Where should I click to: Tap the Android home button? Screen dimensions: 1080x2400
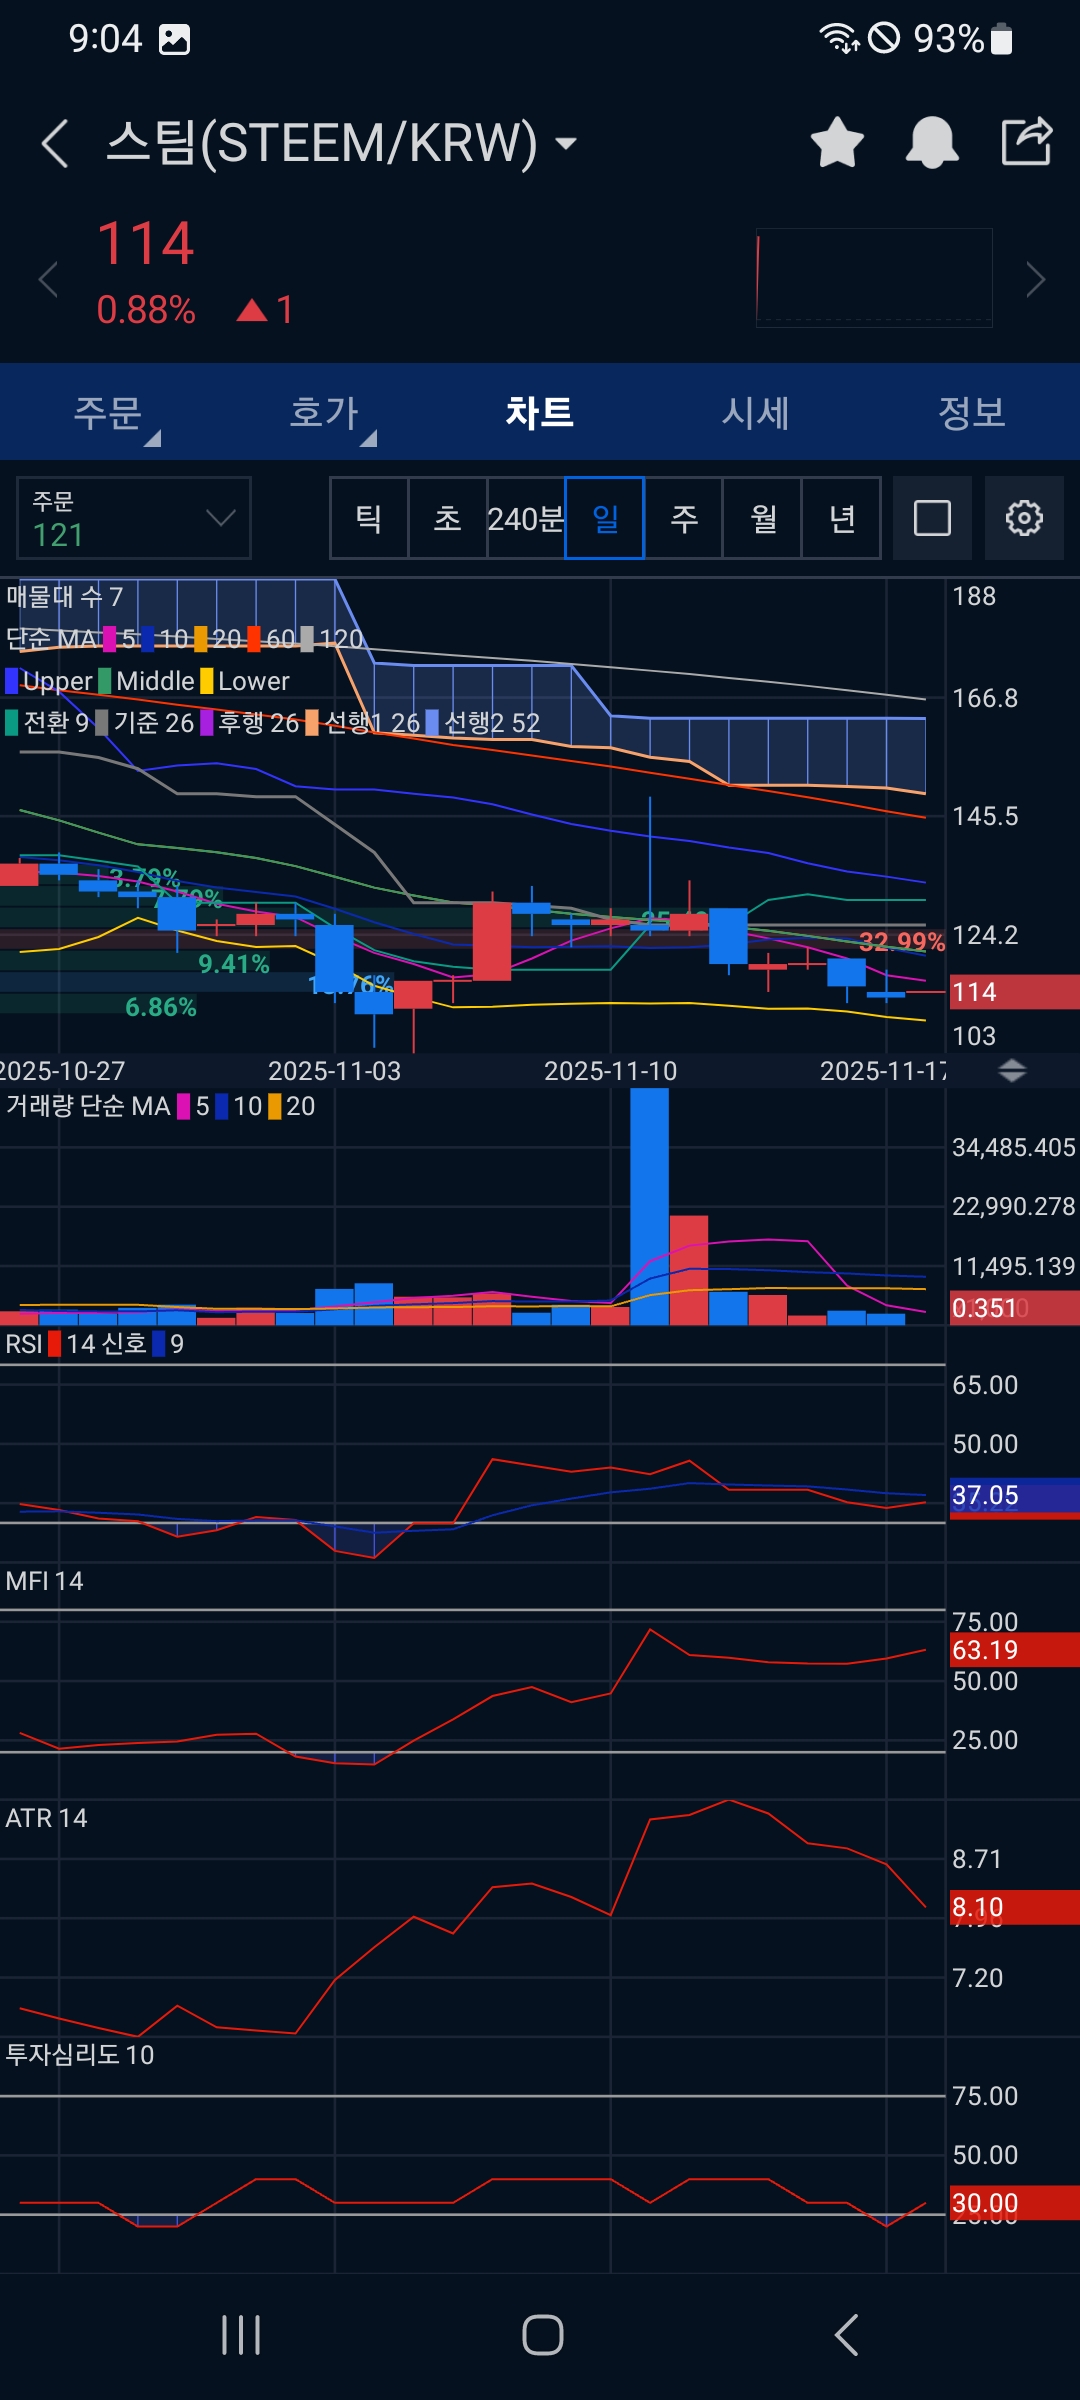[543, 2335]
